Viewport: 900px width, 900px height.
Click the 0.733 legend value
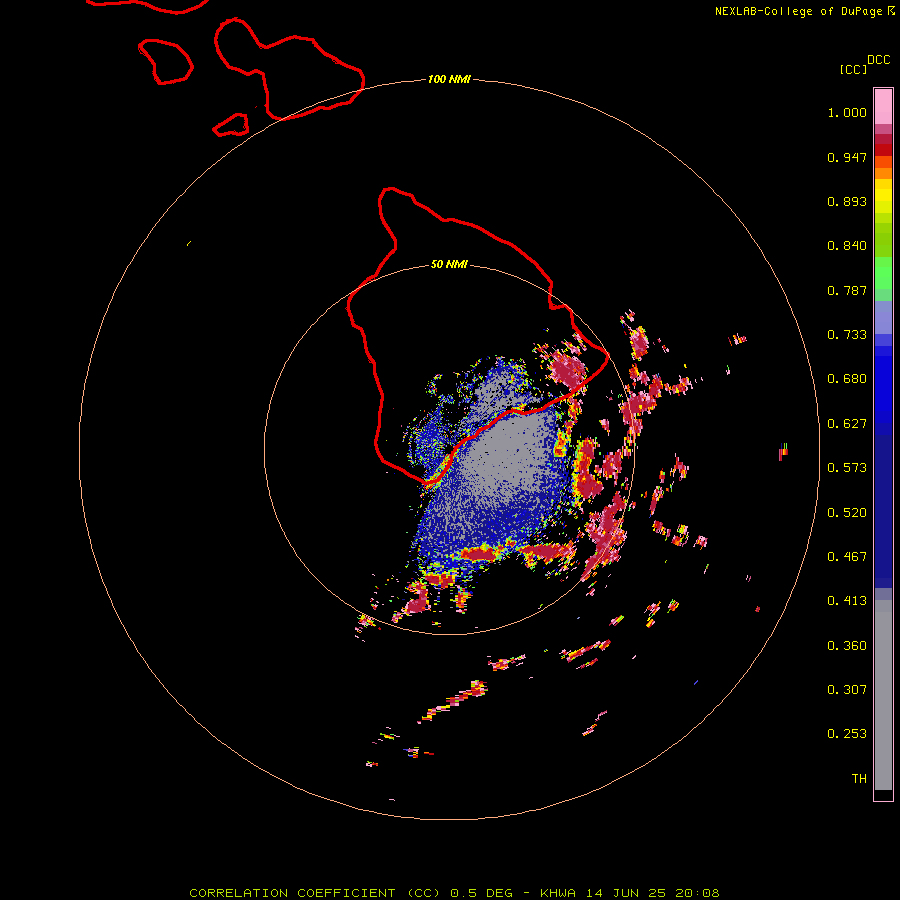point(847,335)
